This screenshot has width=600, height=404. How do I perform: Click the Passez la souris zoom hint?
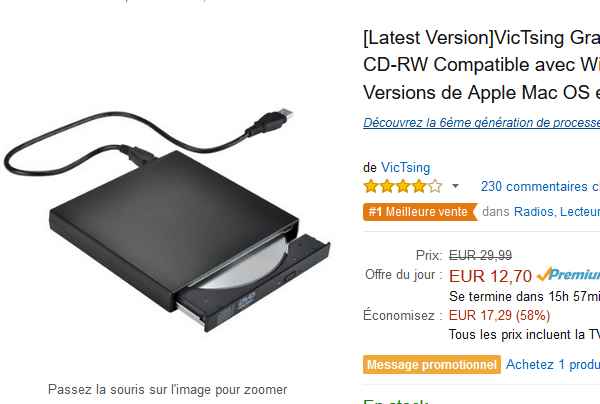tap(168, 390)
